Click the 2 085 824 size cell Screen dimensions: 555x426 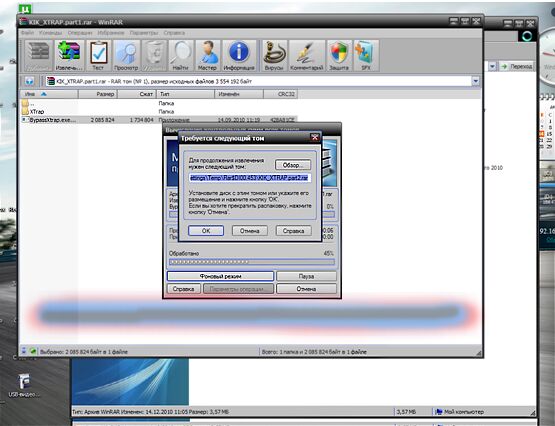coord(103,120)
